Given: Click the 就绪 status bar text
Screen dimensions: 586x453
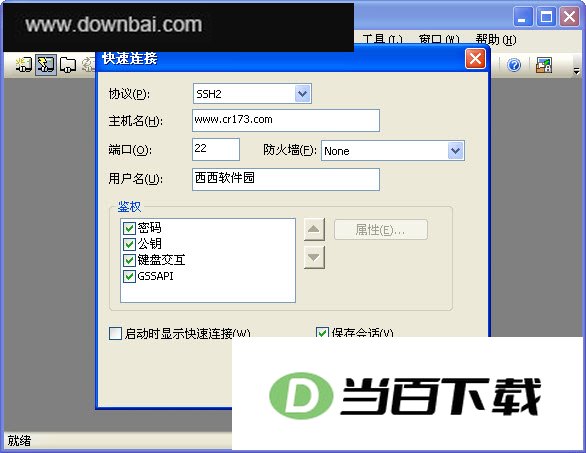Looking at the screenshot, I should click(19, 441).
